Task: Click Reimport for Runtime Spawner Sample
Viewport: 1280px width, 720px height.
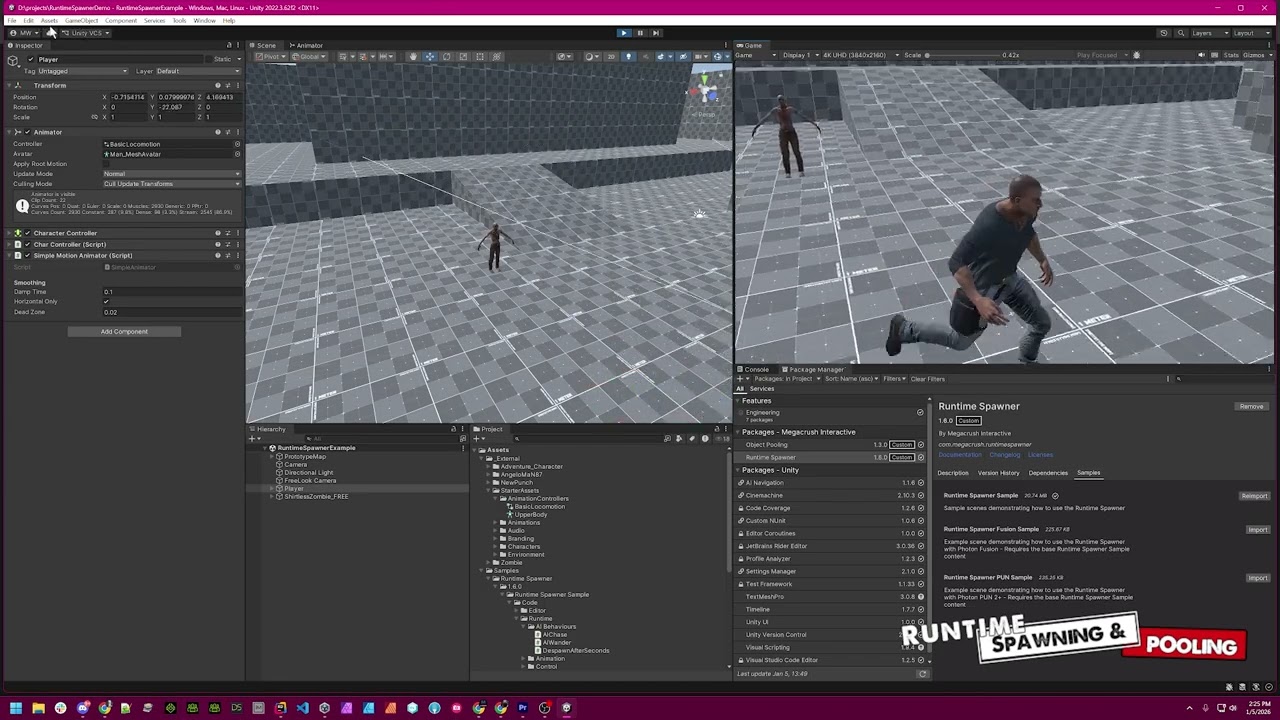Action: click(1254, 496)
